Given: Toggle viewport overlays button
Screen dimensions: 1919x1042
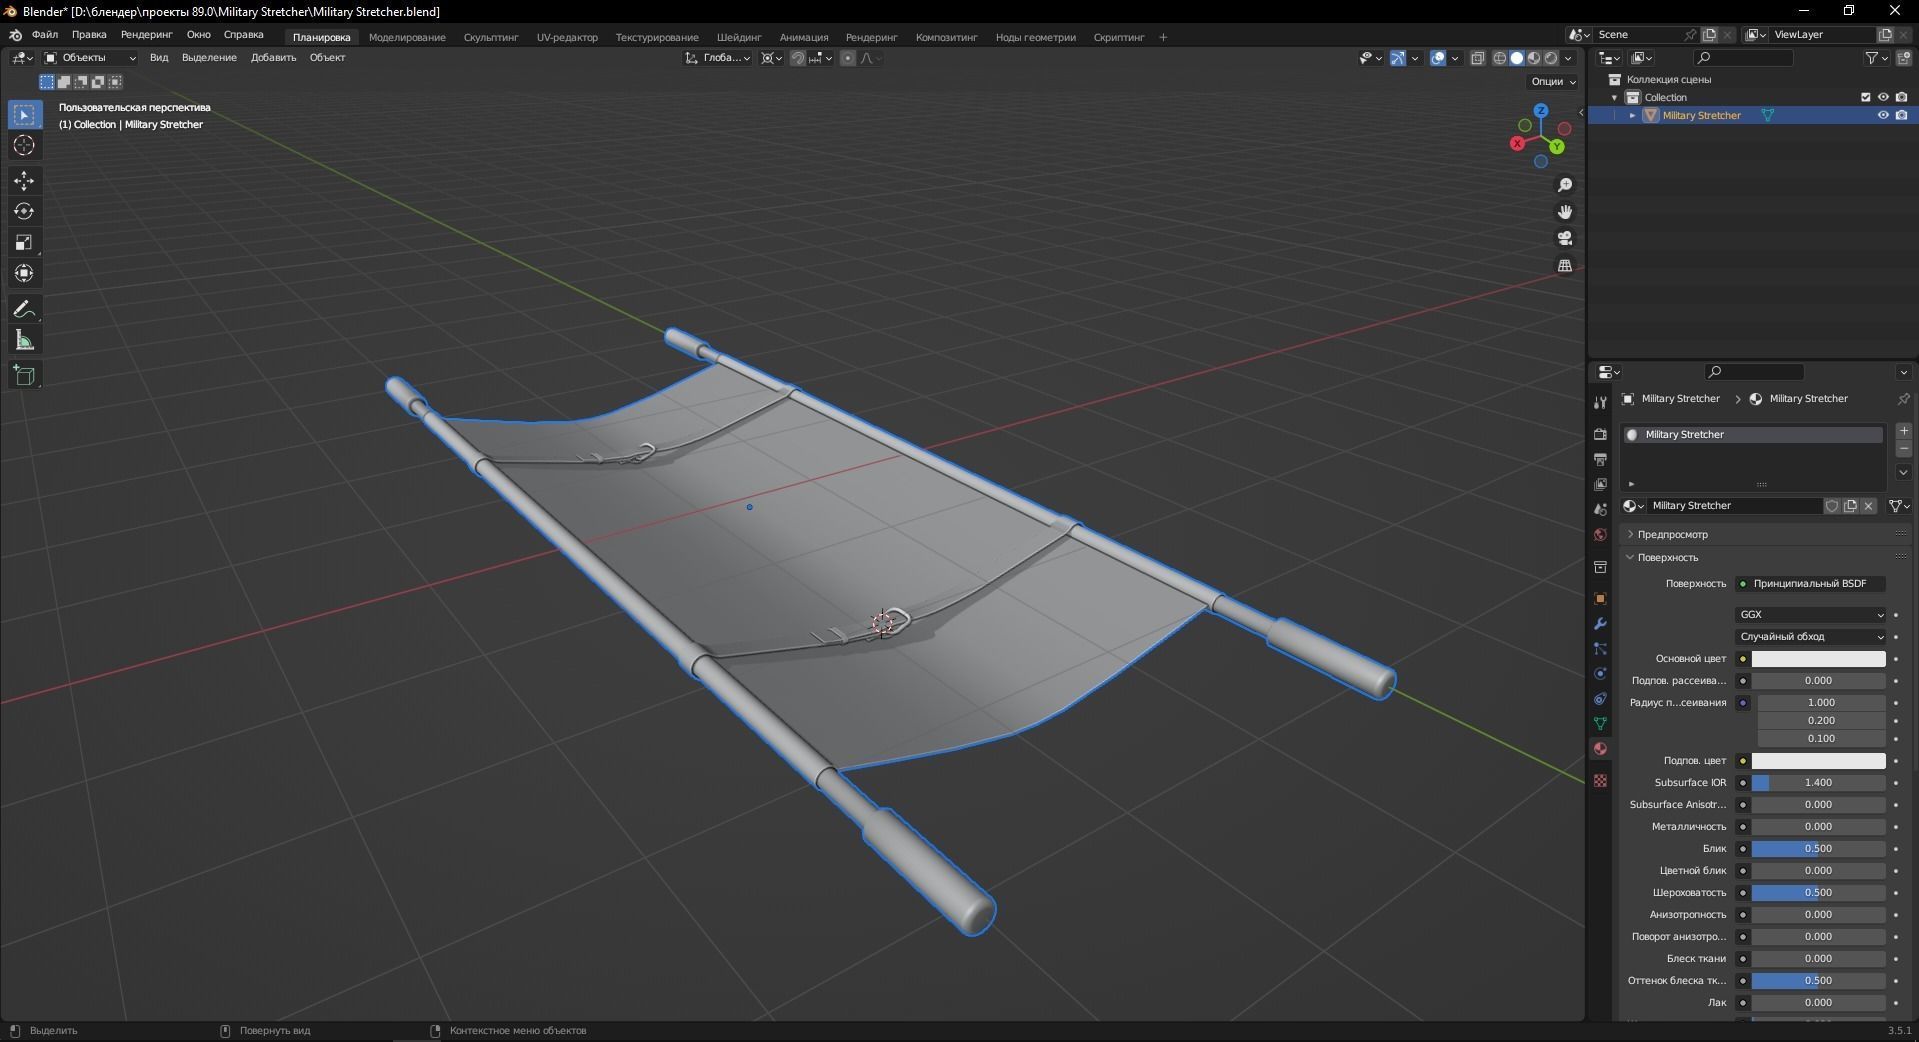Looking at the screenshot, I should 1438,58.
